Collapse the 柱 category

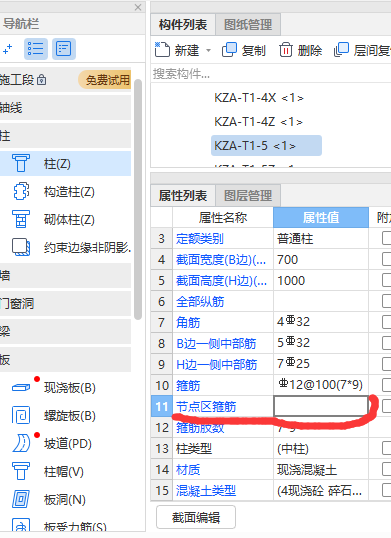[65, 136]
